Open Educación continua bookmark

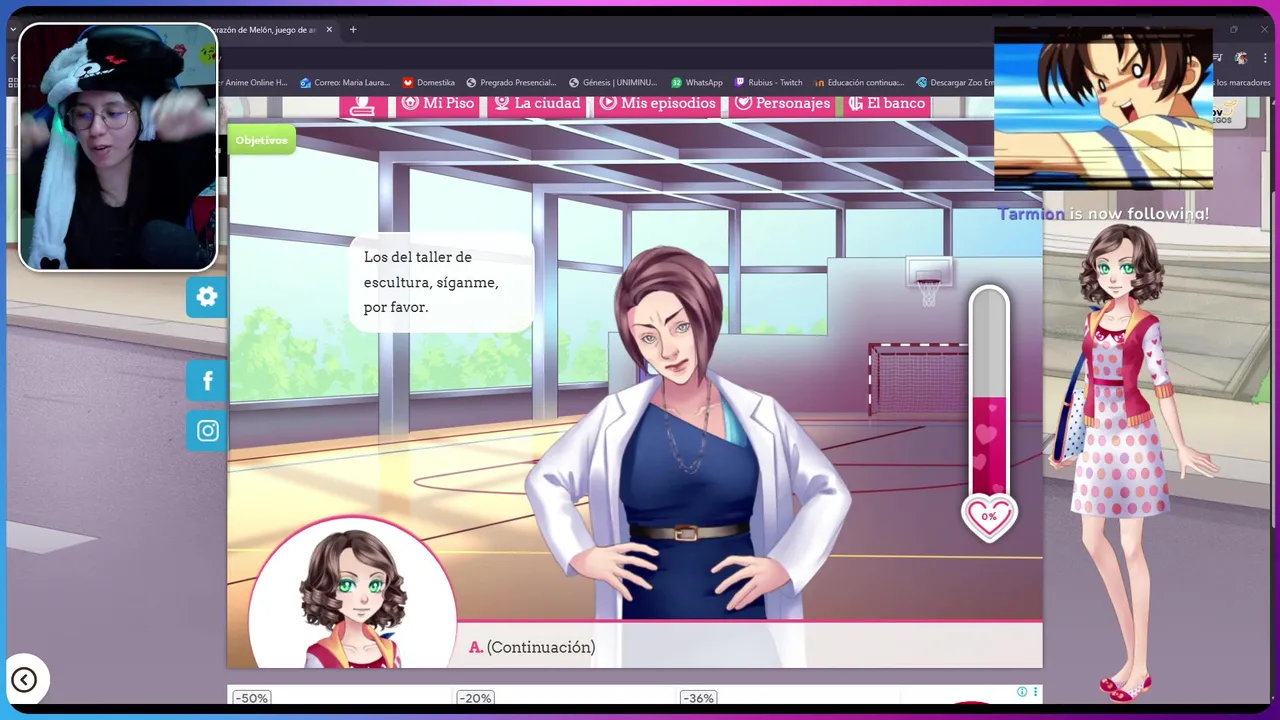coord(859,83)
